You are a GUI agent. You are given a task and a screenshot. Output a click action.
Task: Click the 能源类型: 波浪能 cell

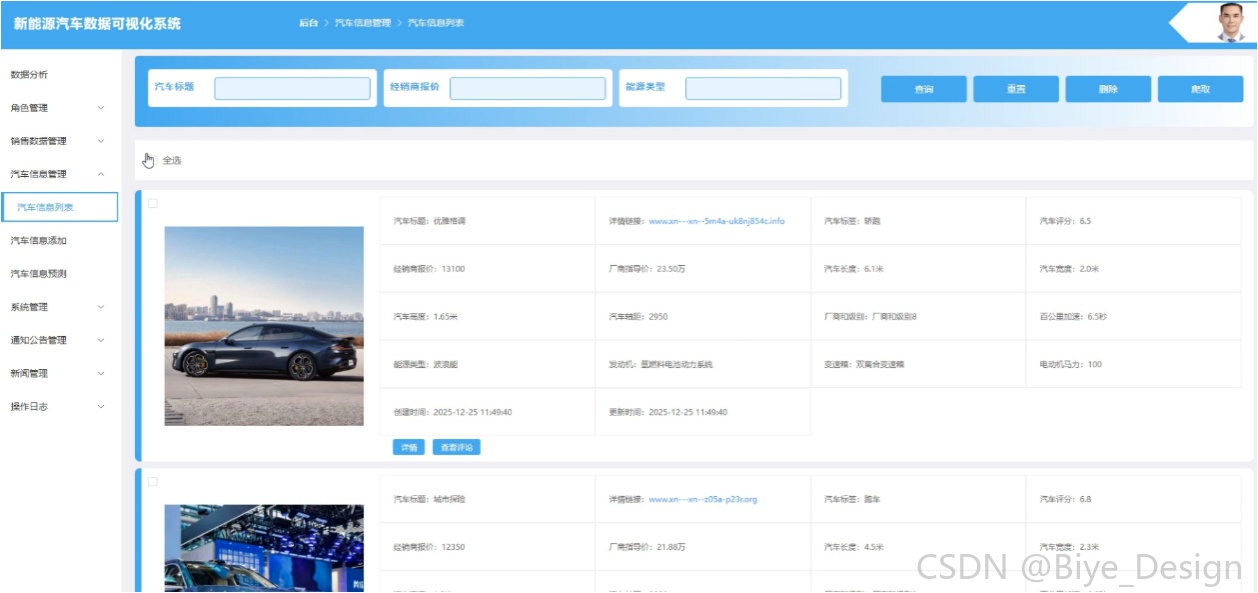coord(487,365)
